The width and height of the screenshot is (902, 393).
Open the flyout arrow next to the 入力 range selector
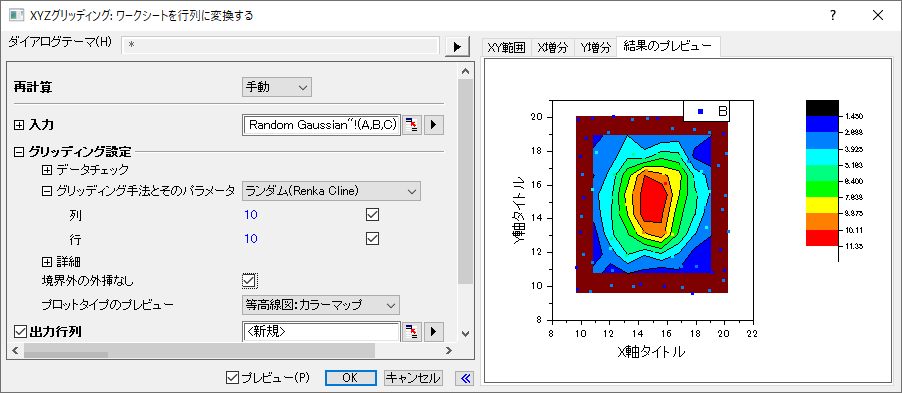pos(434,125)
